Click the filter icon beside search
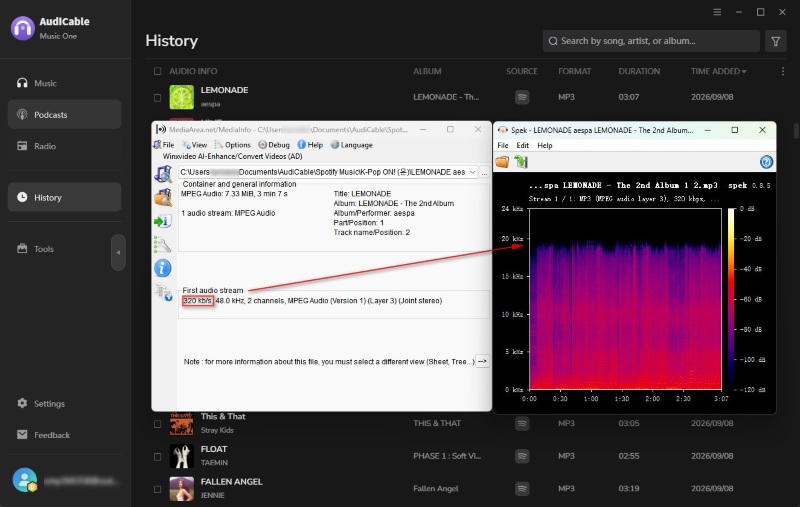The image size is (800, 507). [x=776, y=41]
